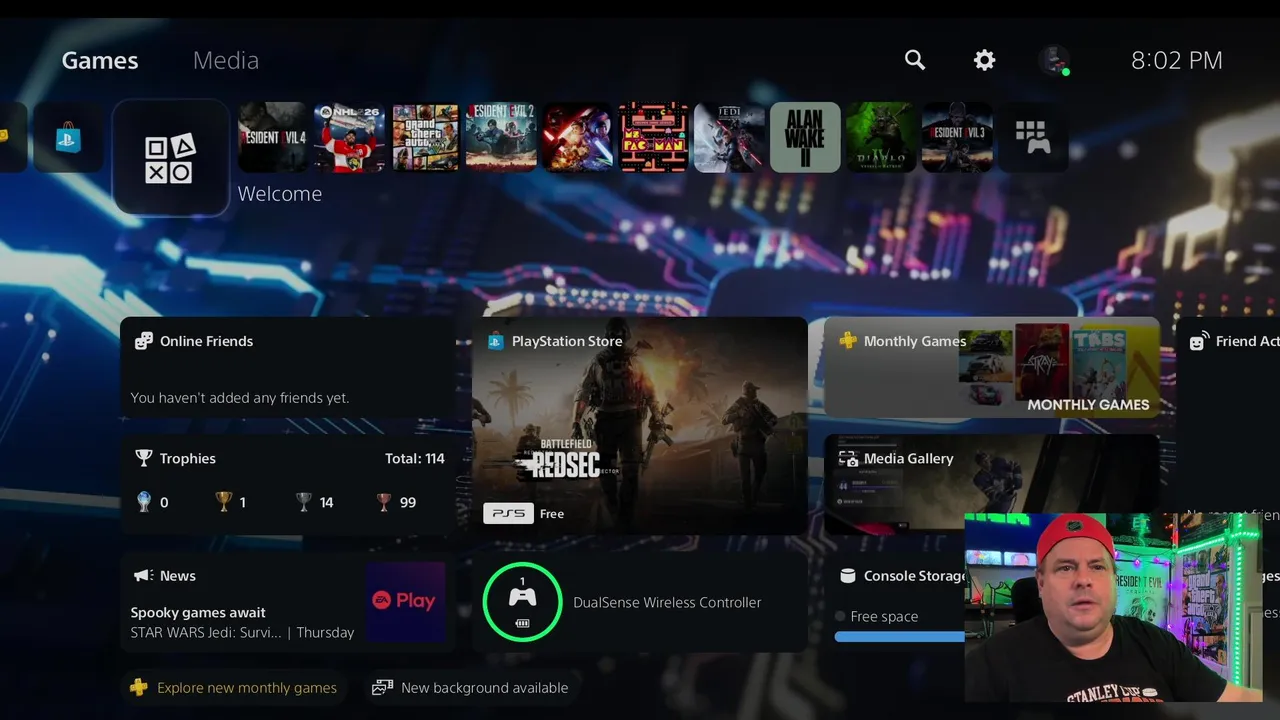This screenshot has width=1280, height=720.
Task: Launch LEGO Star Wars game tile
Action: click(577, 137)
